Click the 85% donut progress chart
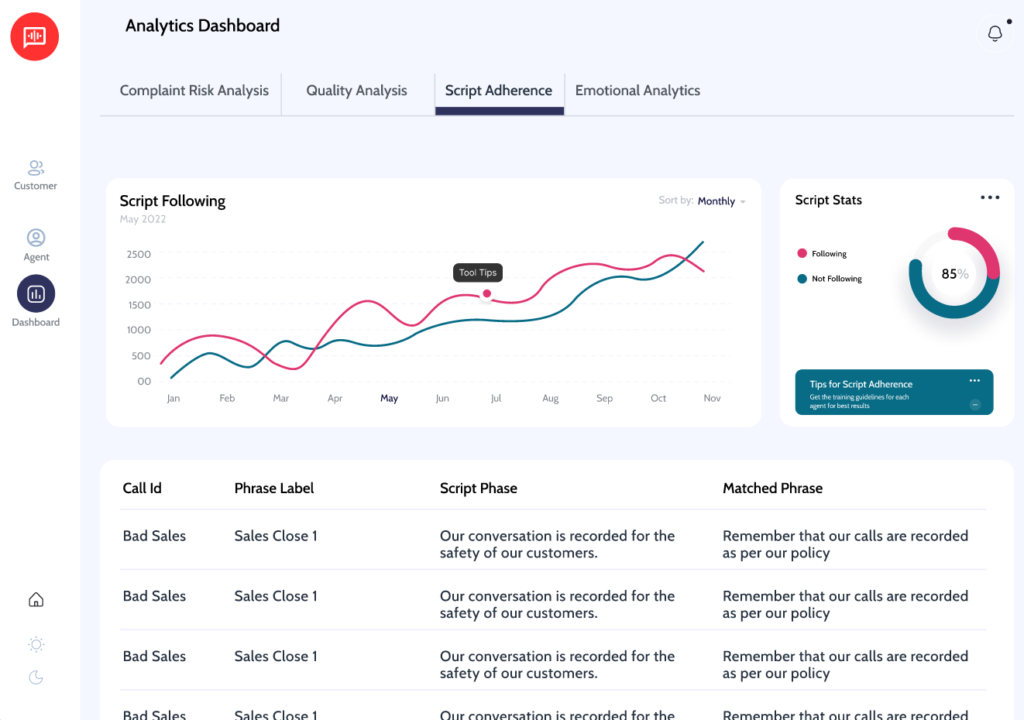This screenshot has width=1024, height=720. pos(954,273)
